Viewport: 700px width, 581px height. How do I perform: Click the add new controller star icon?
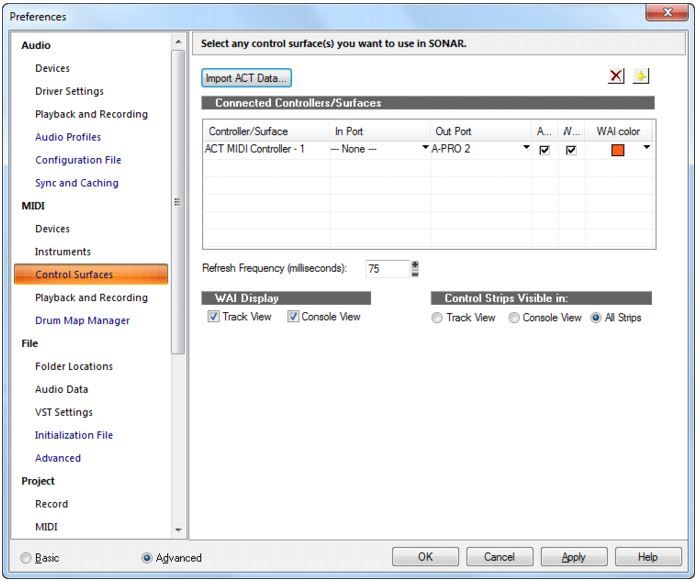click(x=641, y=77)
